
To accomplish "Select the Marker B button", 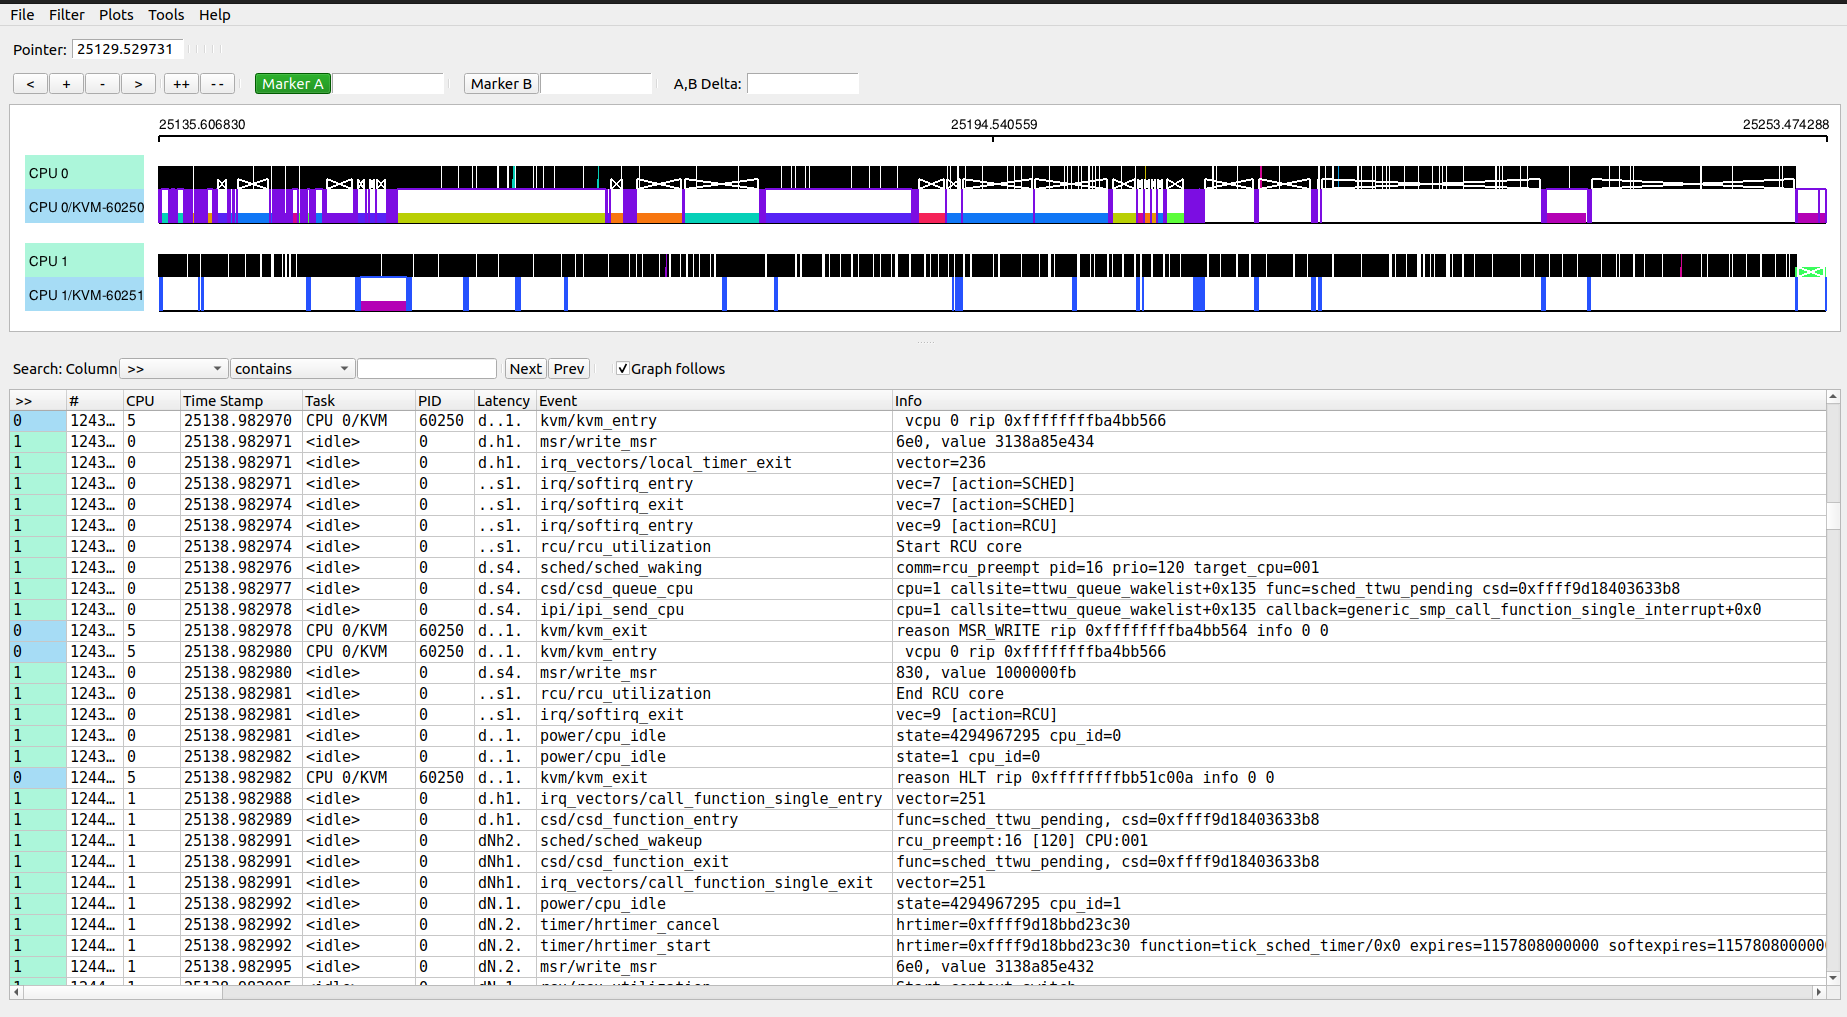I will 501,84.
